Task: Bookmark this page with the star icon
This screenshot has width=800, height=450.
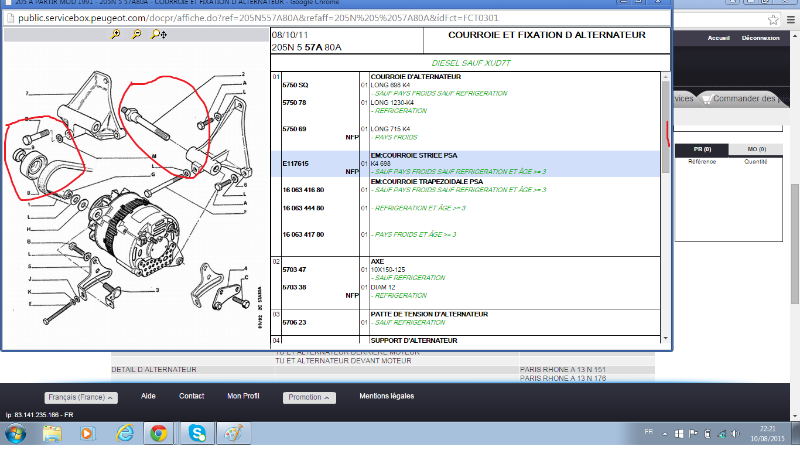Action: pyautogui.click(x=773, y=19)
